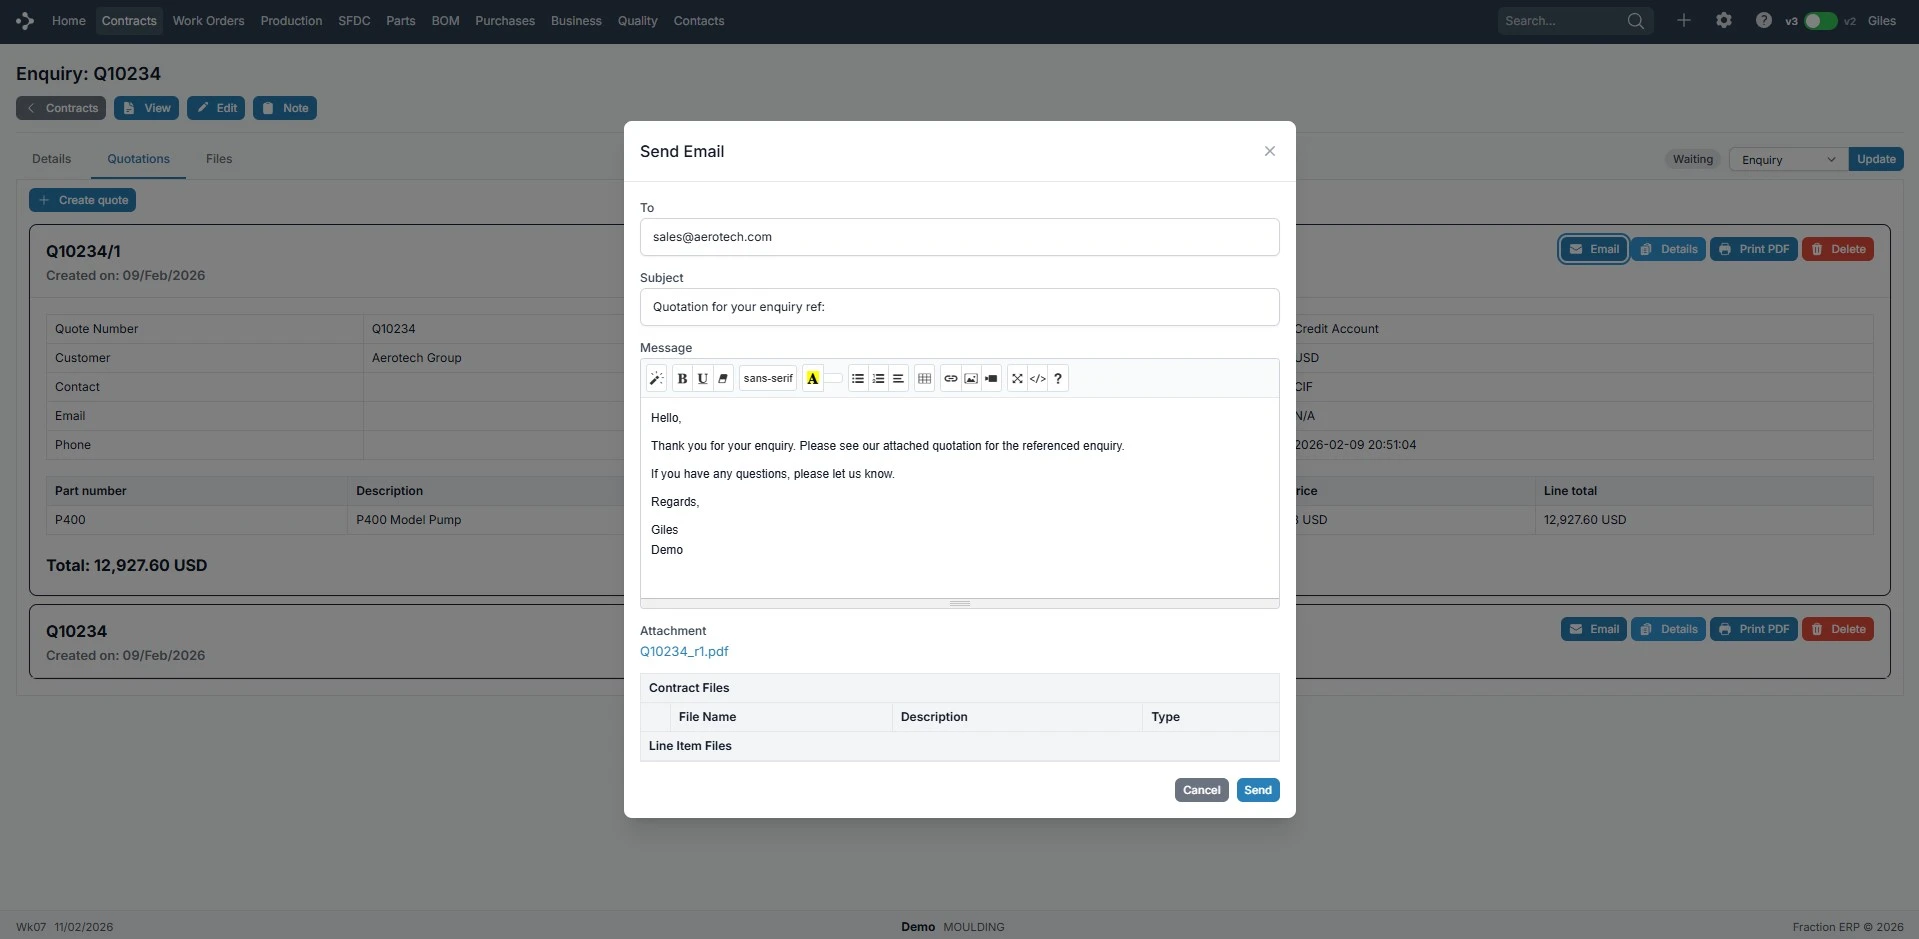Screen dimensions: 1919x939
Task: Click the eraser remove-formatting icon
Action: (x=723, y=379)
